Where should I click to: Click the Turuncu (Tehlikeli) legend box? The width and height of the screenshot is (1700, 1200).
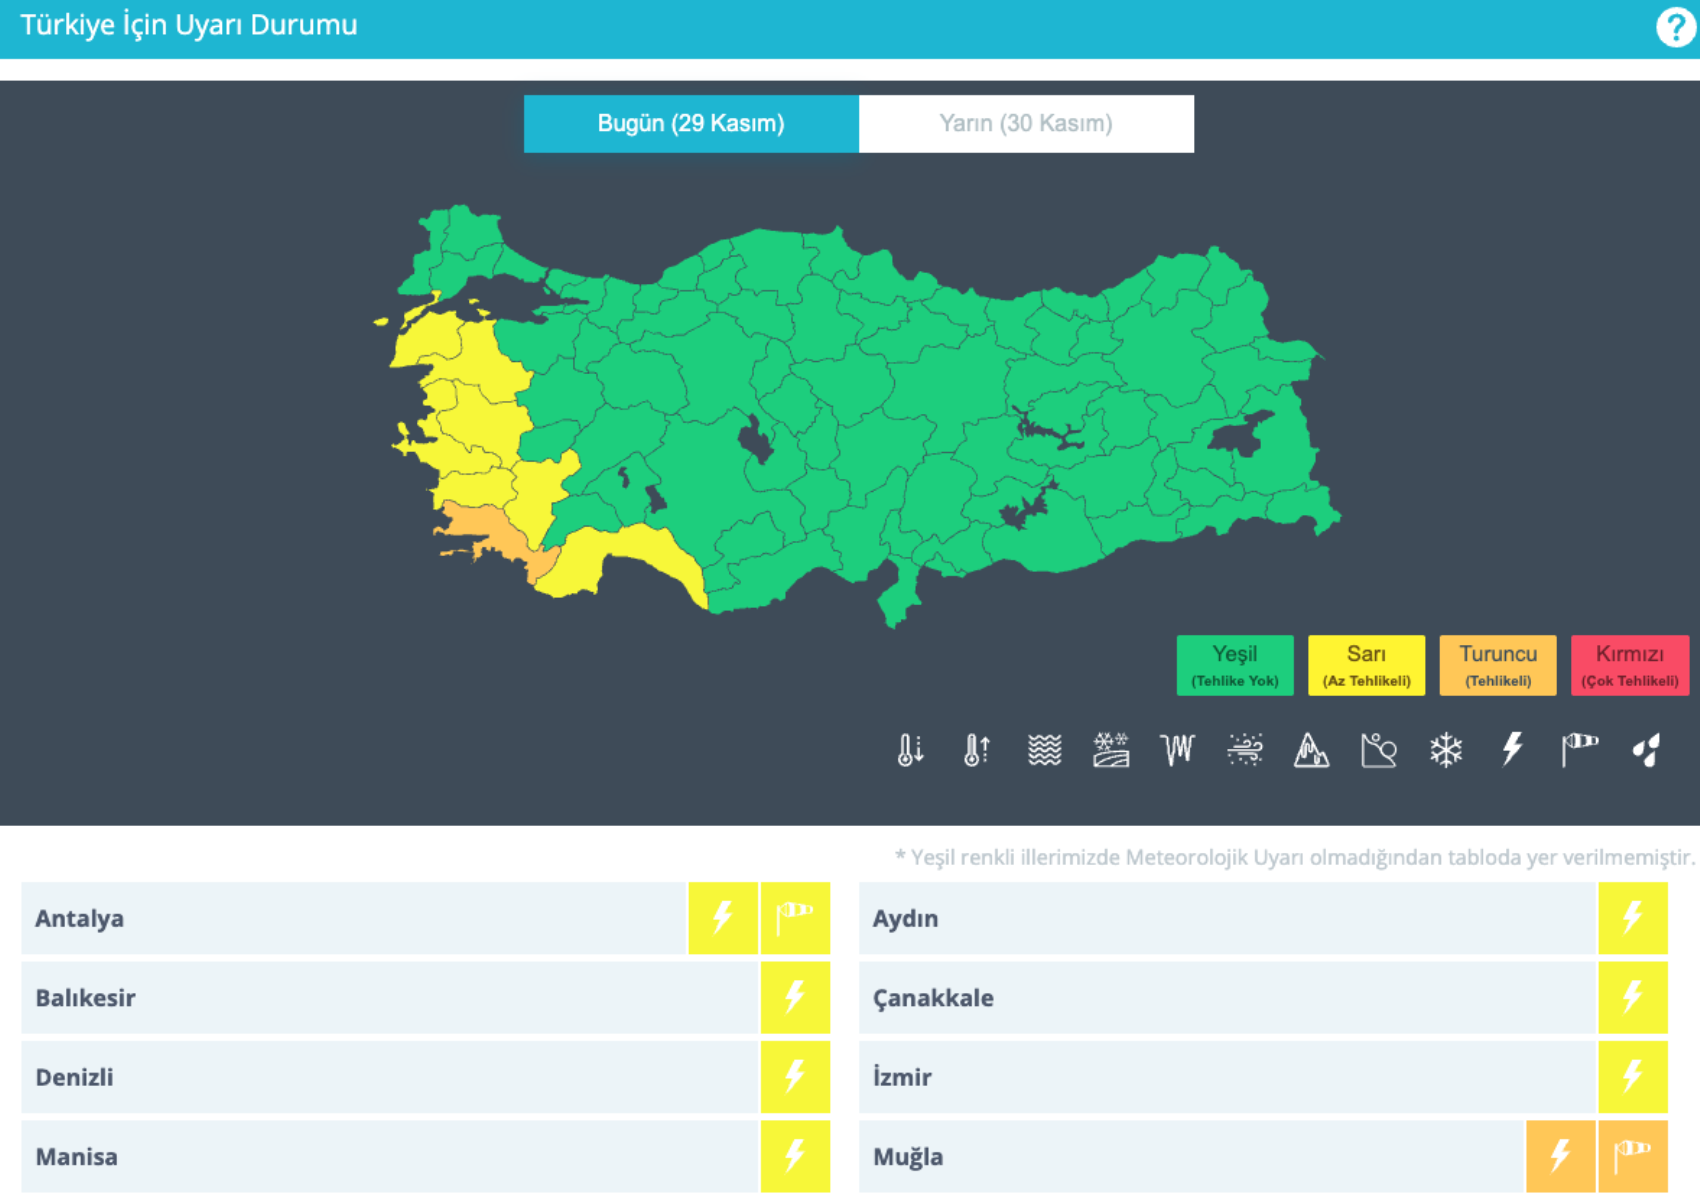point(1497,665)
